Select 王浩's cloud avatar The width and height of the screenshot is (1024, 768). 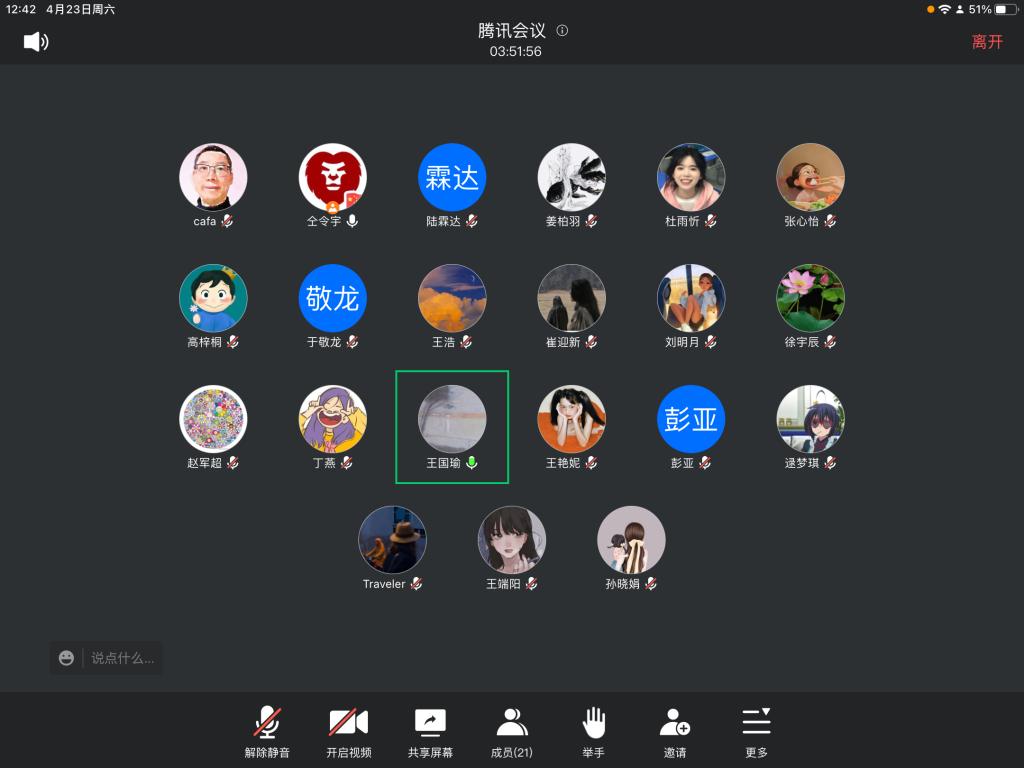point(452,298)
